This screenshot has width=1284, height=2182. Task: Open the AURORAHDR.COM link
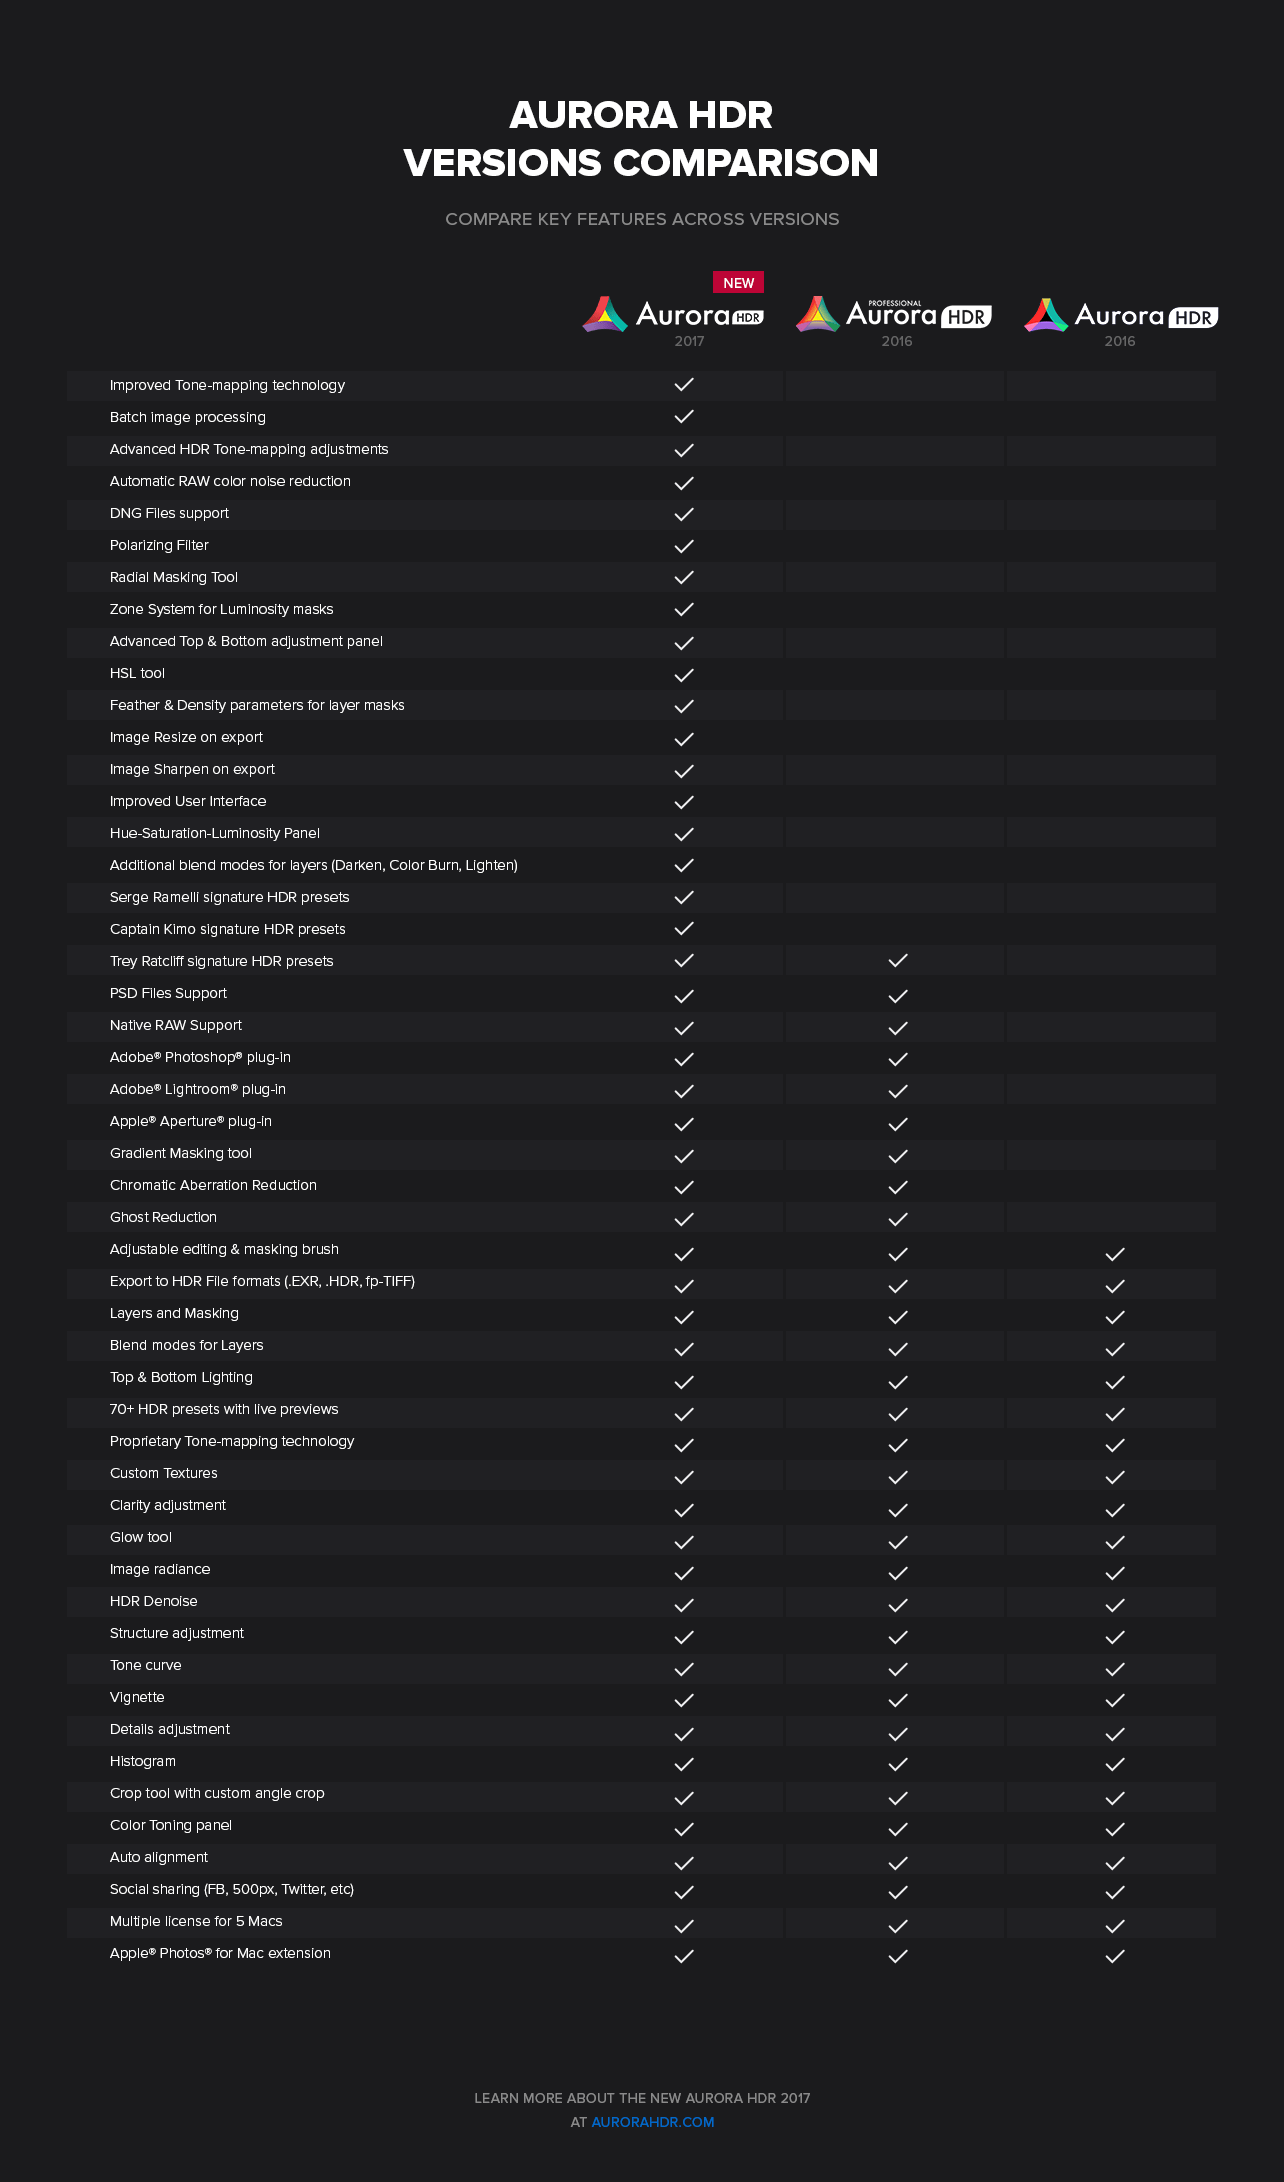pos(653,2122)
